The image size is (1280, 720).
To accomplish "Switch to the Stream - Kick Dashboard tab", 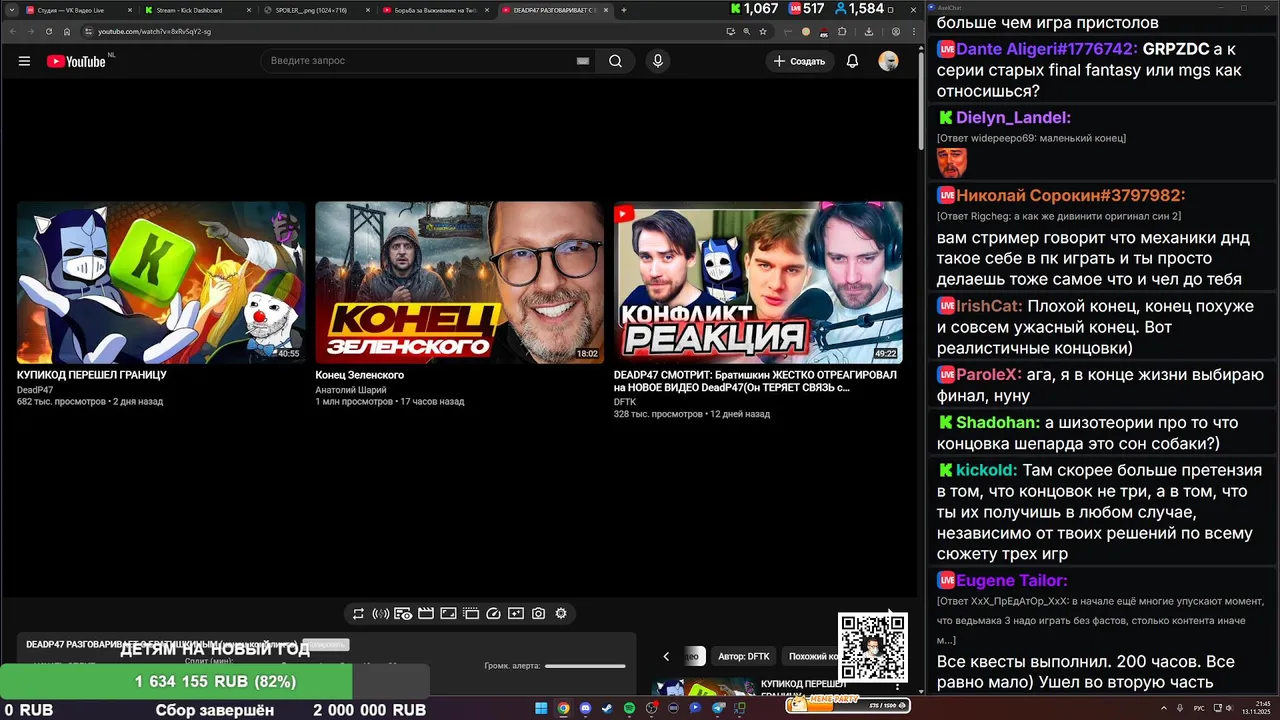I will pos(197,10).
